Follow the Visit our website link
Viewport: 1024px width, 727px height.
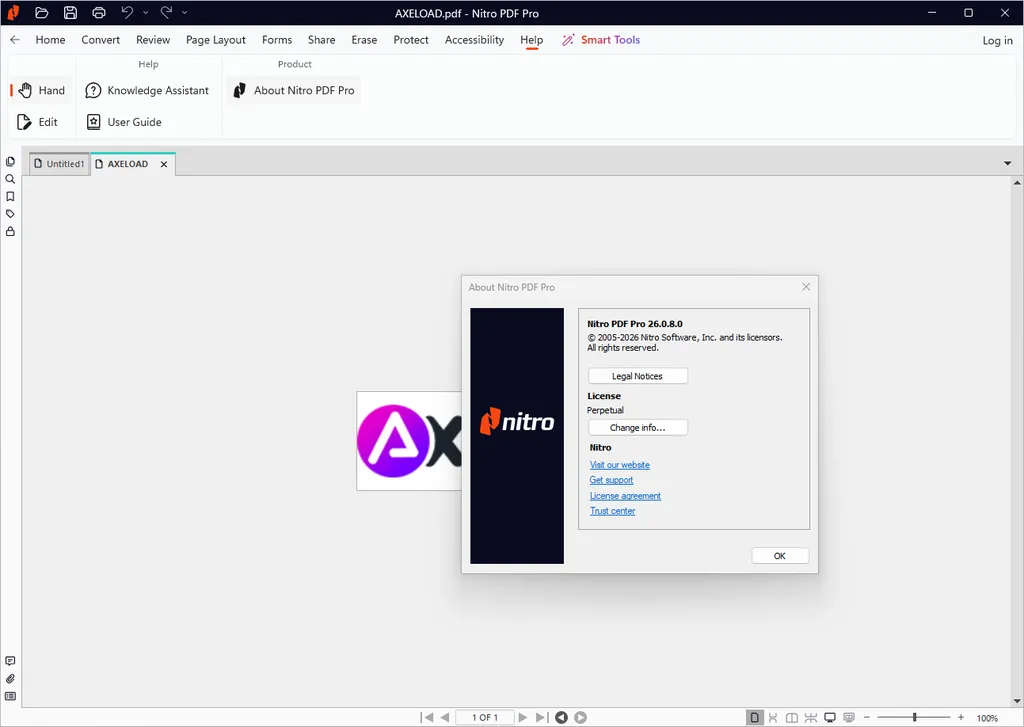[x=619, y=465]
